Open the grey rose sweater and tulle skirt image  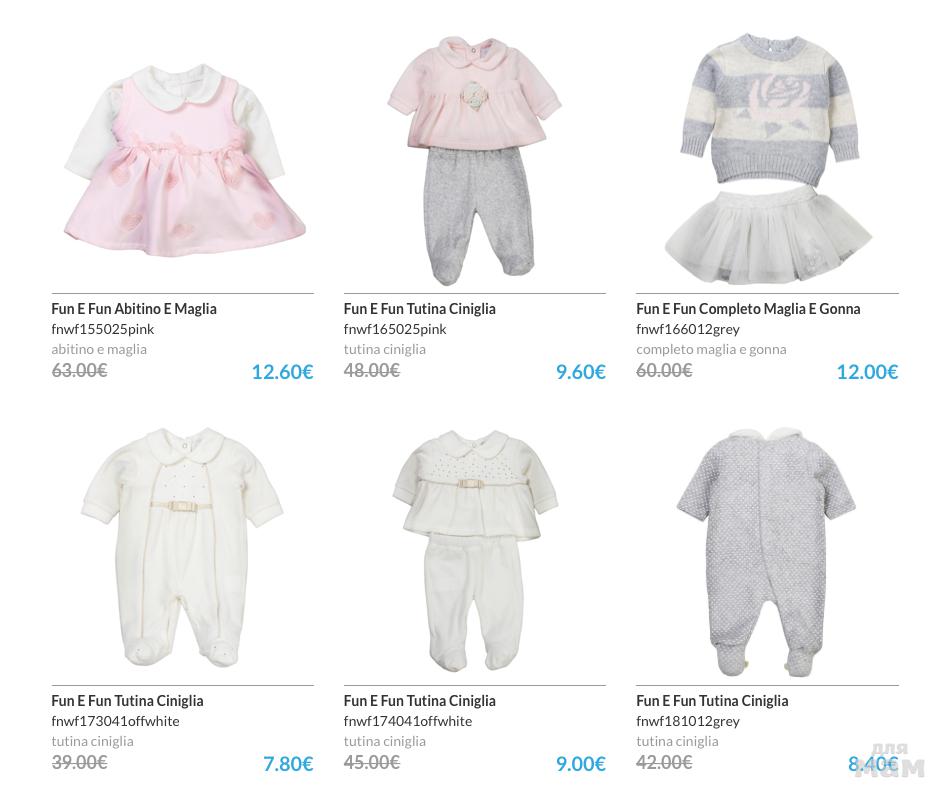tap(768, 159)
